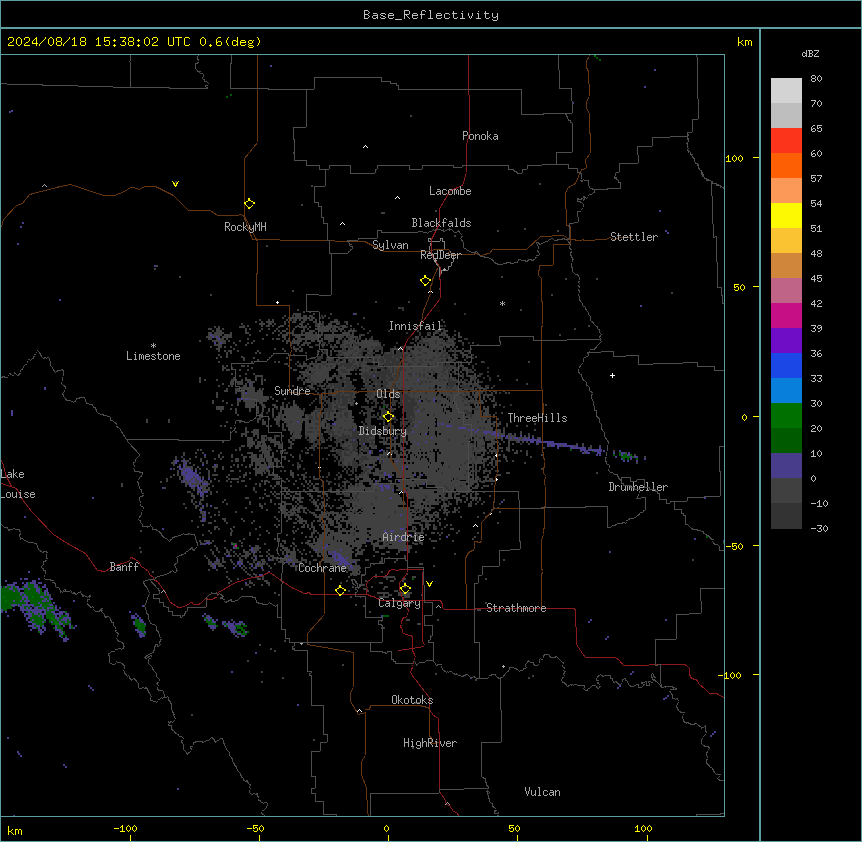Click the Cochrane label
Image resolution: width=862 pixels, height=842 pixels.
(322, 568)
